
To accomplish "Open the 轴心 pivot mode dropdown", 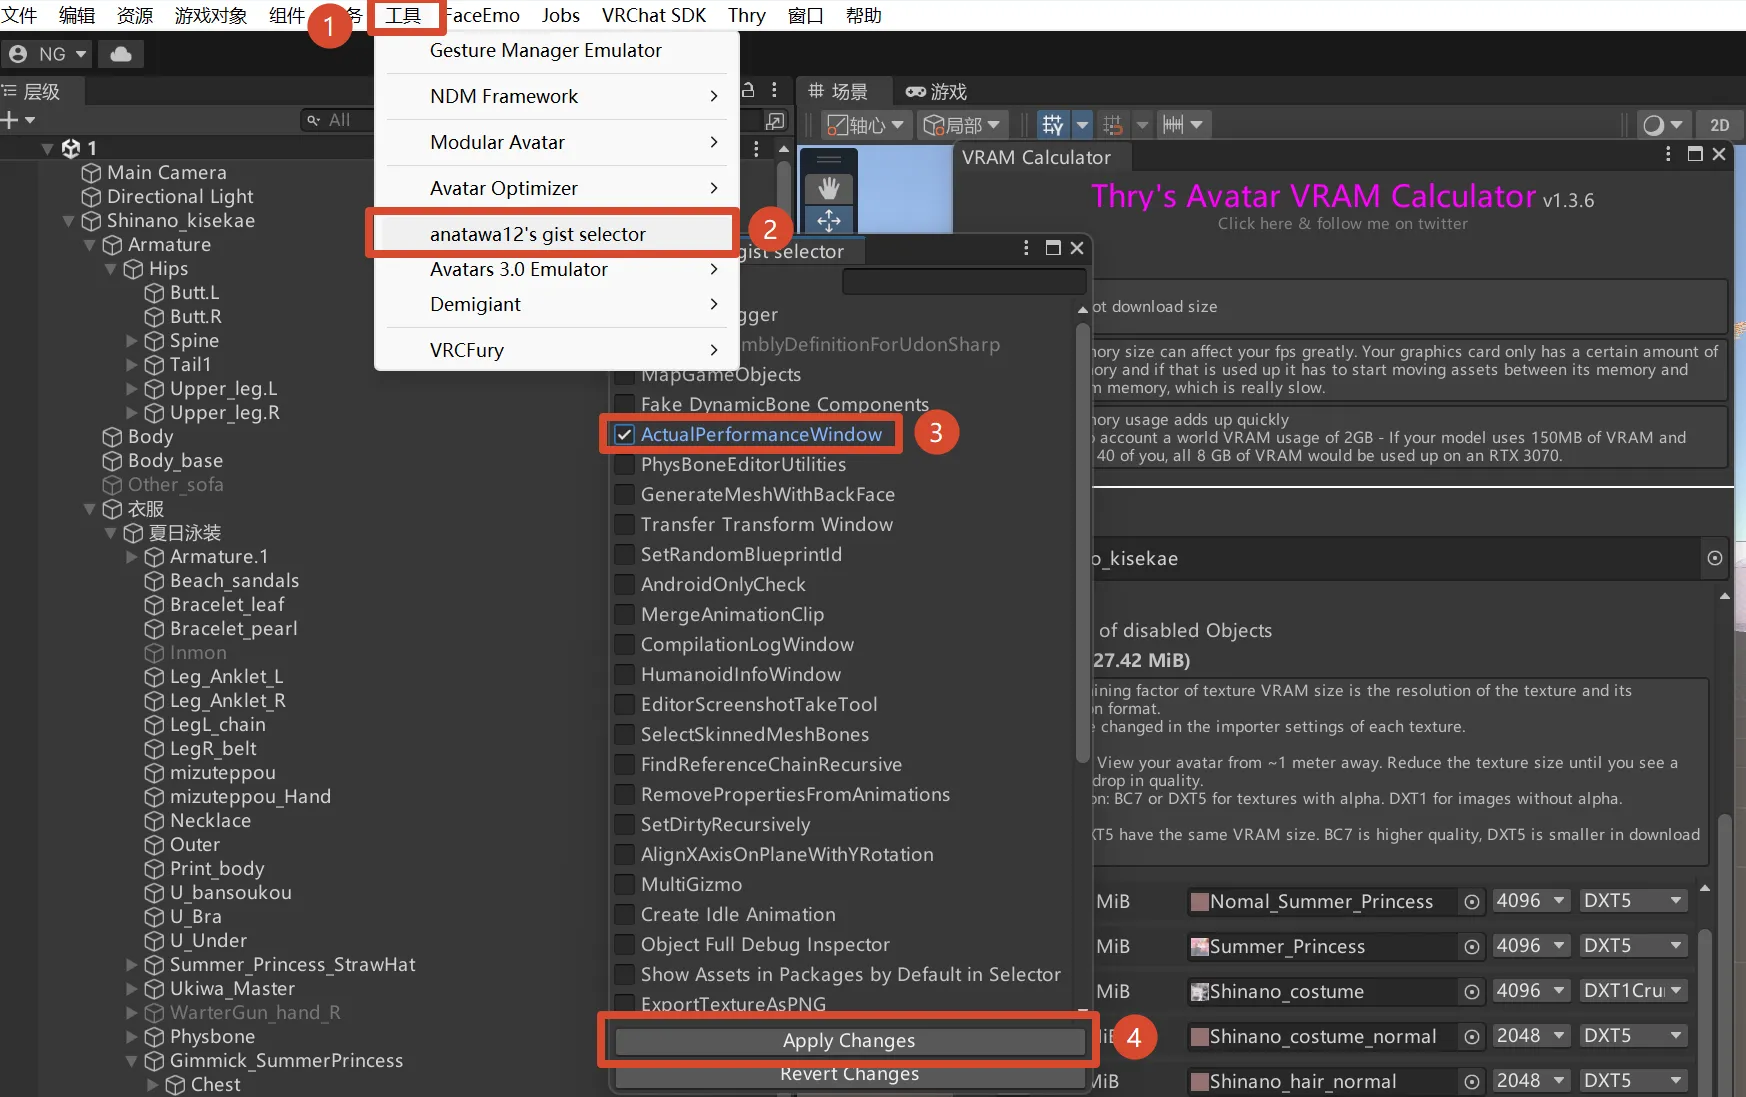I will 866,125.
